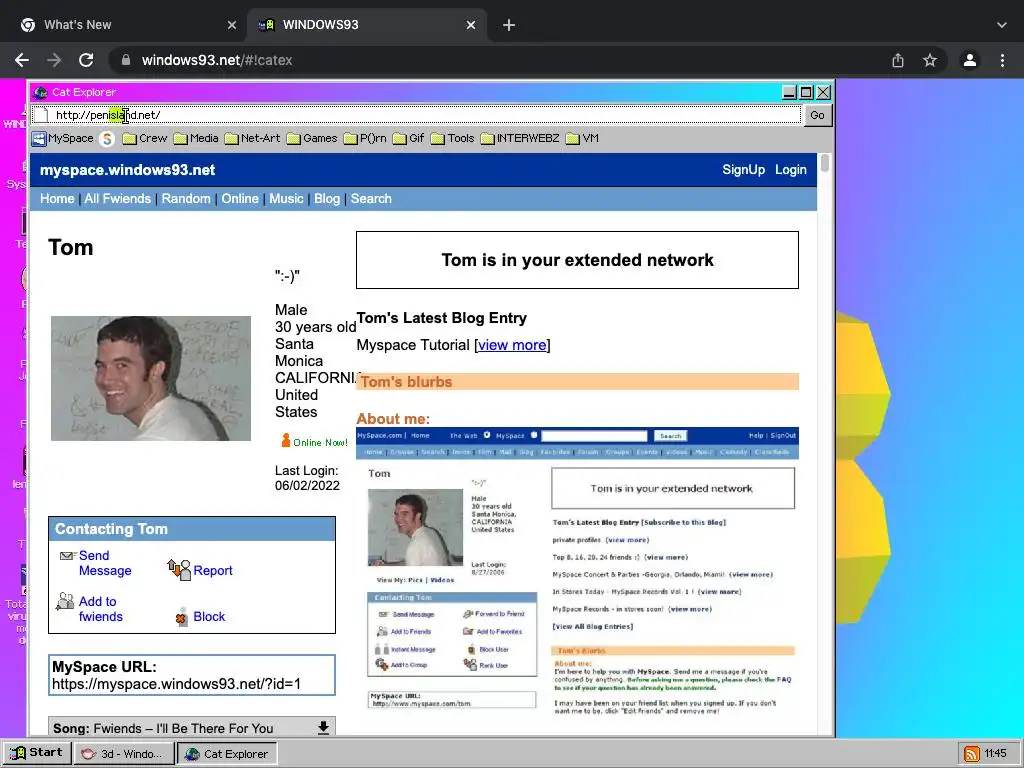Reload the windows93.net page
The width and height of the screenshot is (1024, 768).
coord(86,60)
